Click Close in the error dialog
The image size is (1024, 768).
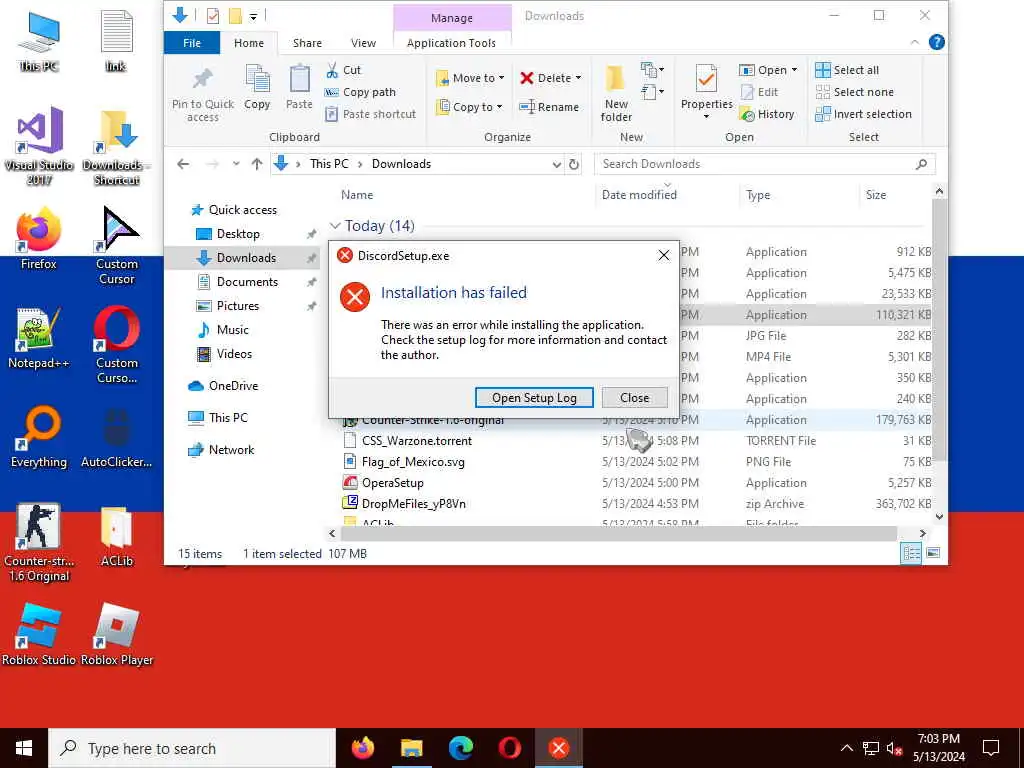coord(635,398)
